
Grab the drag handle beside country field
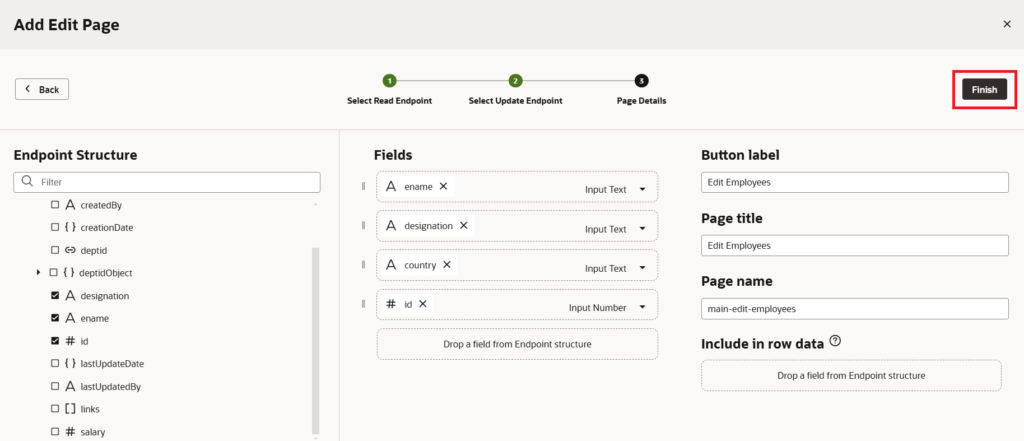(x=364, y=265)
